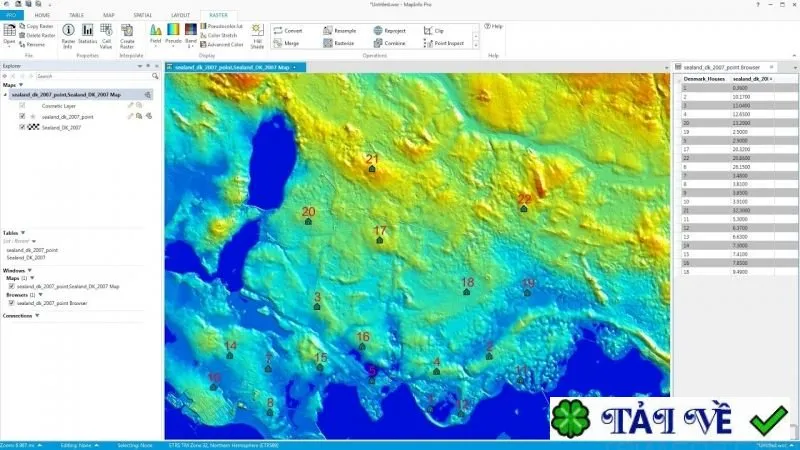Switch to the LAYOUT ribbon tab

(x=180, y=15)
